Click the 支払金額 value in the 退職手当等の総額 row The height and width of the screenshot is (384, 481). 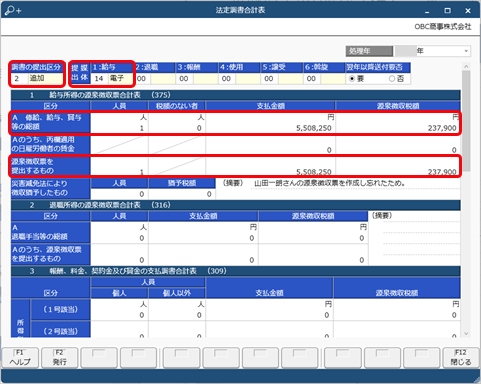(252, 238)
